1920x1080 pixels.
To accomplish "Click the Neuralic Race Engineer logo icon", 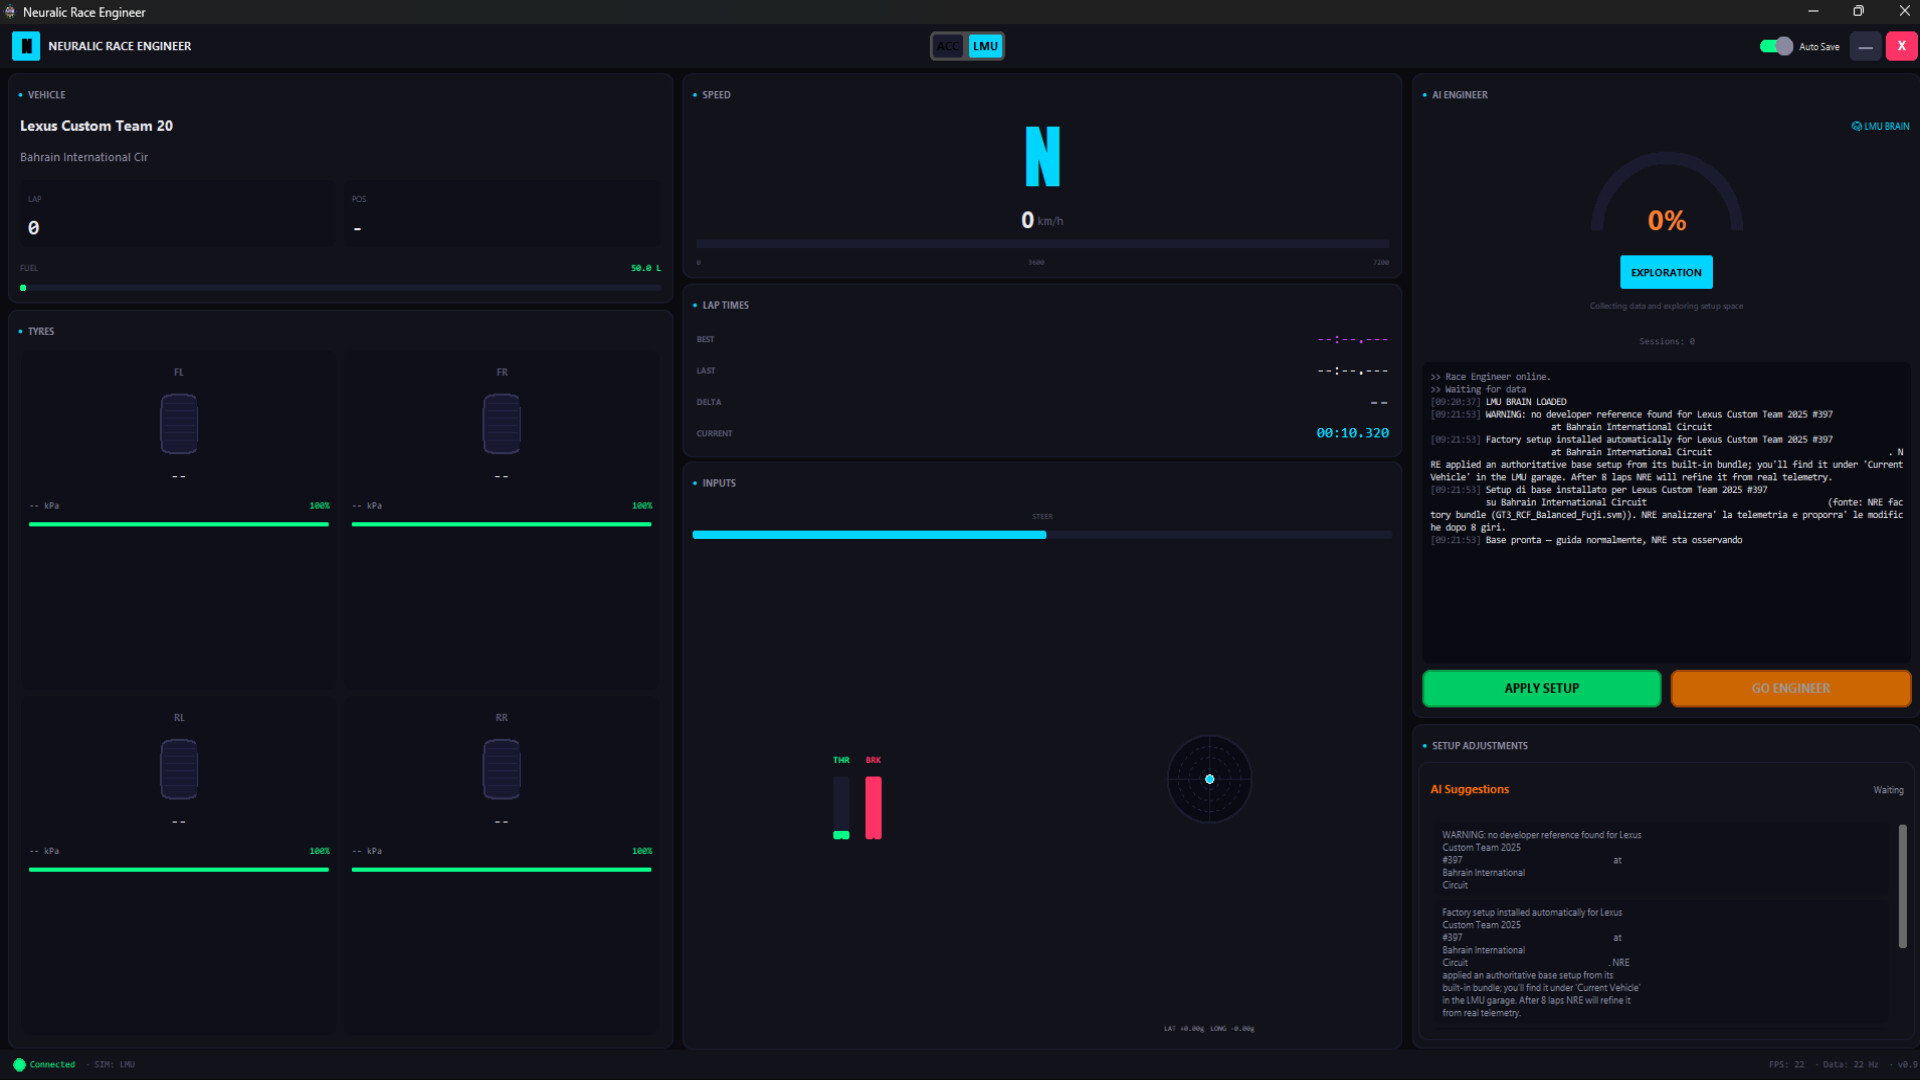I will 26,46.
